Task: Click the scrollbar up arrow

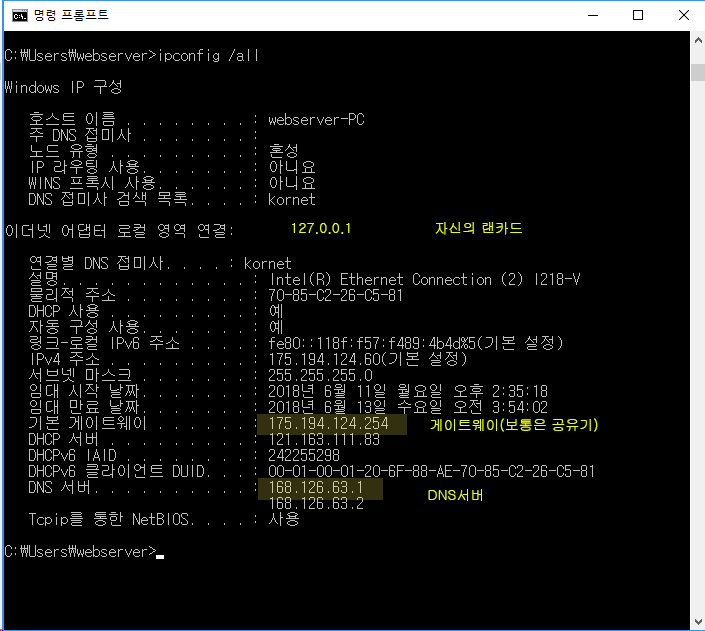Action: pos(698,40)
